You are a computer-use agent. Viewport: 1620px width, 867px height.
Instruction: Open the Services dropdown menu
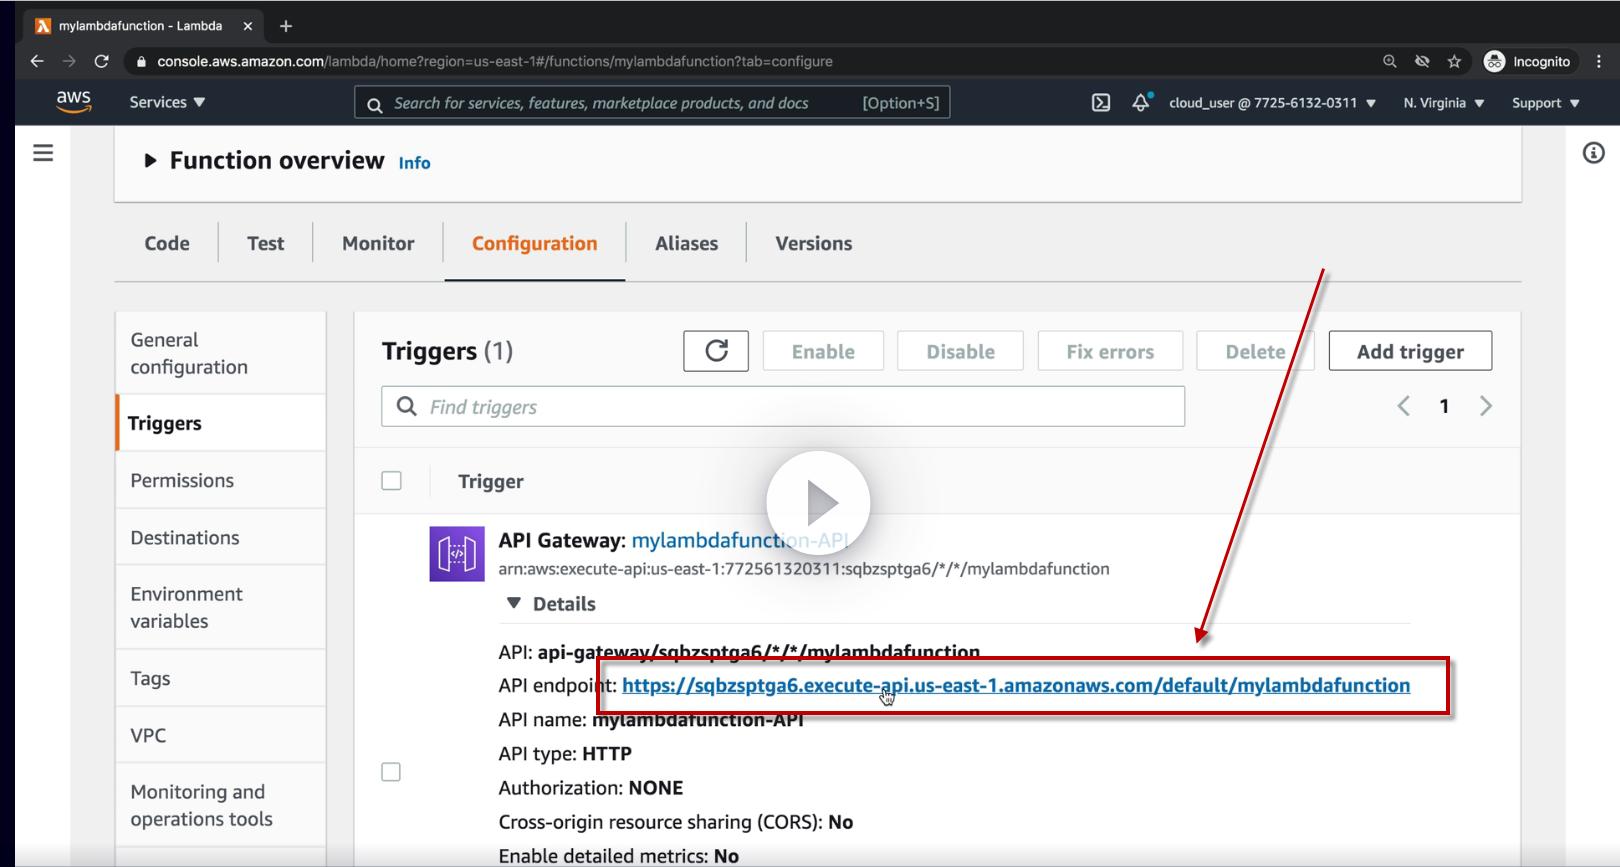pyautogui.click(x=167, y=102)
